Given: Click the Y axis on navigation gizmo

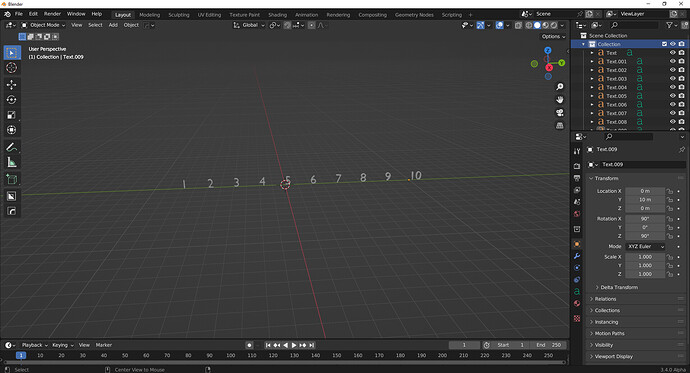Looking at the screenshot, I should coord(562,63).
